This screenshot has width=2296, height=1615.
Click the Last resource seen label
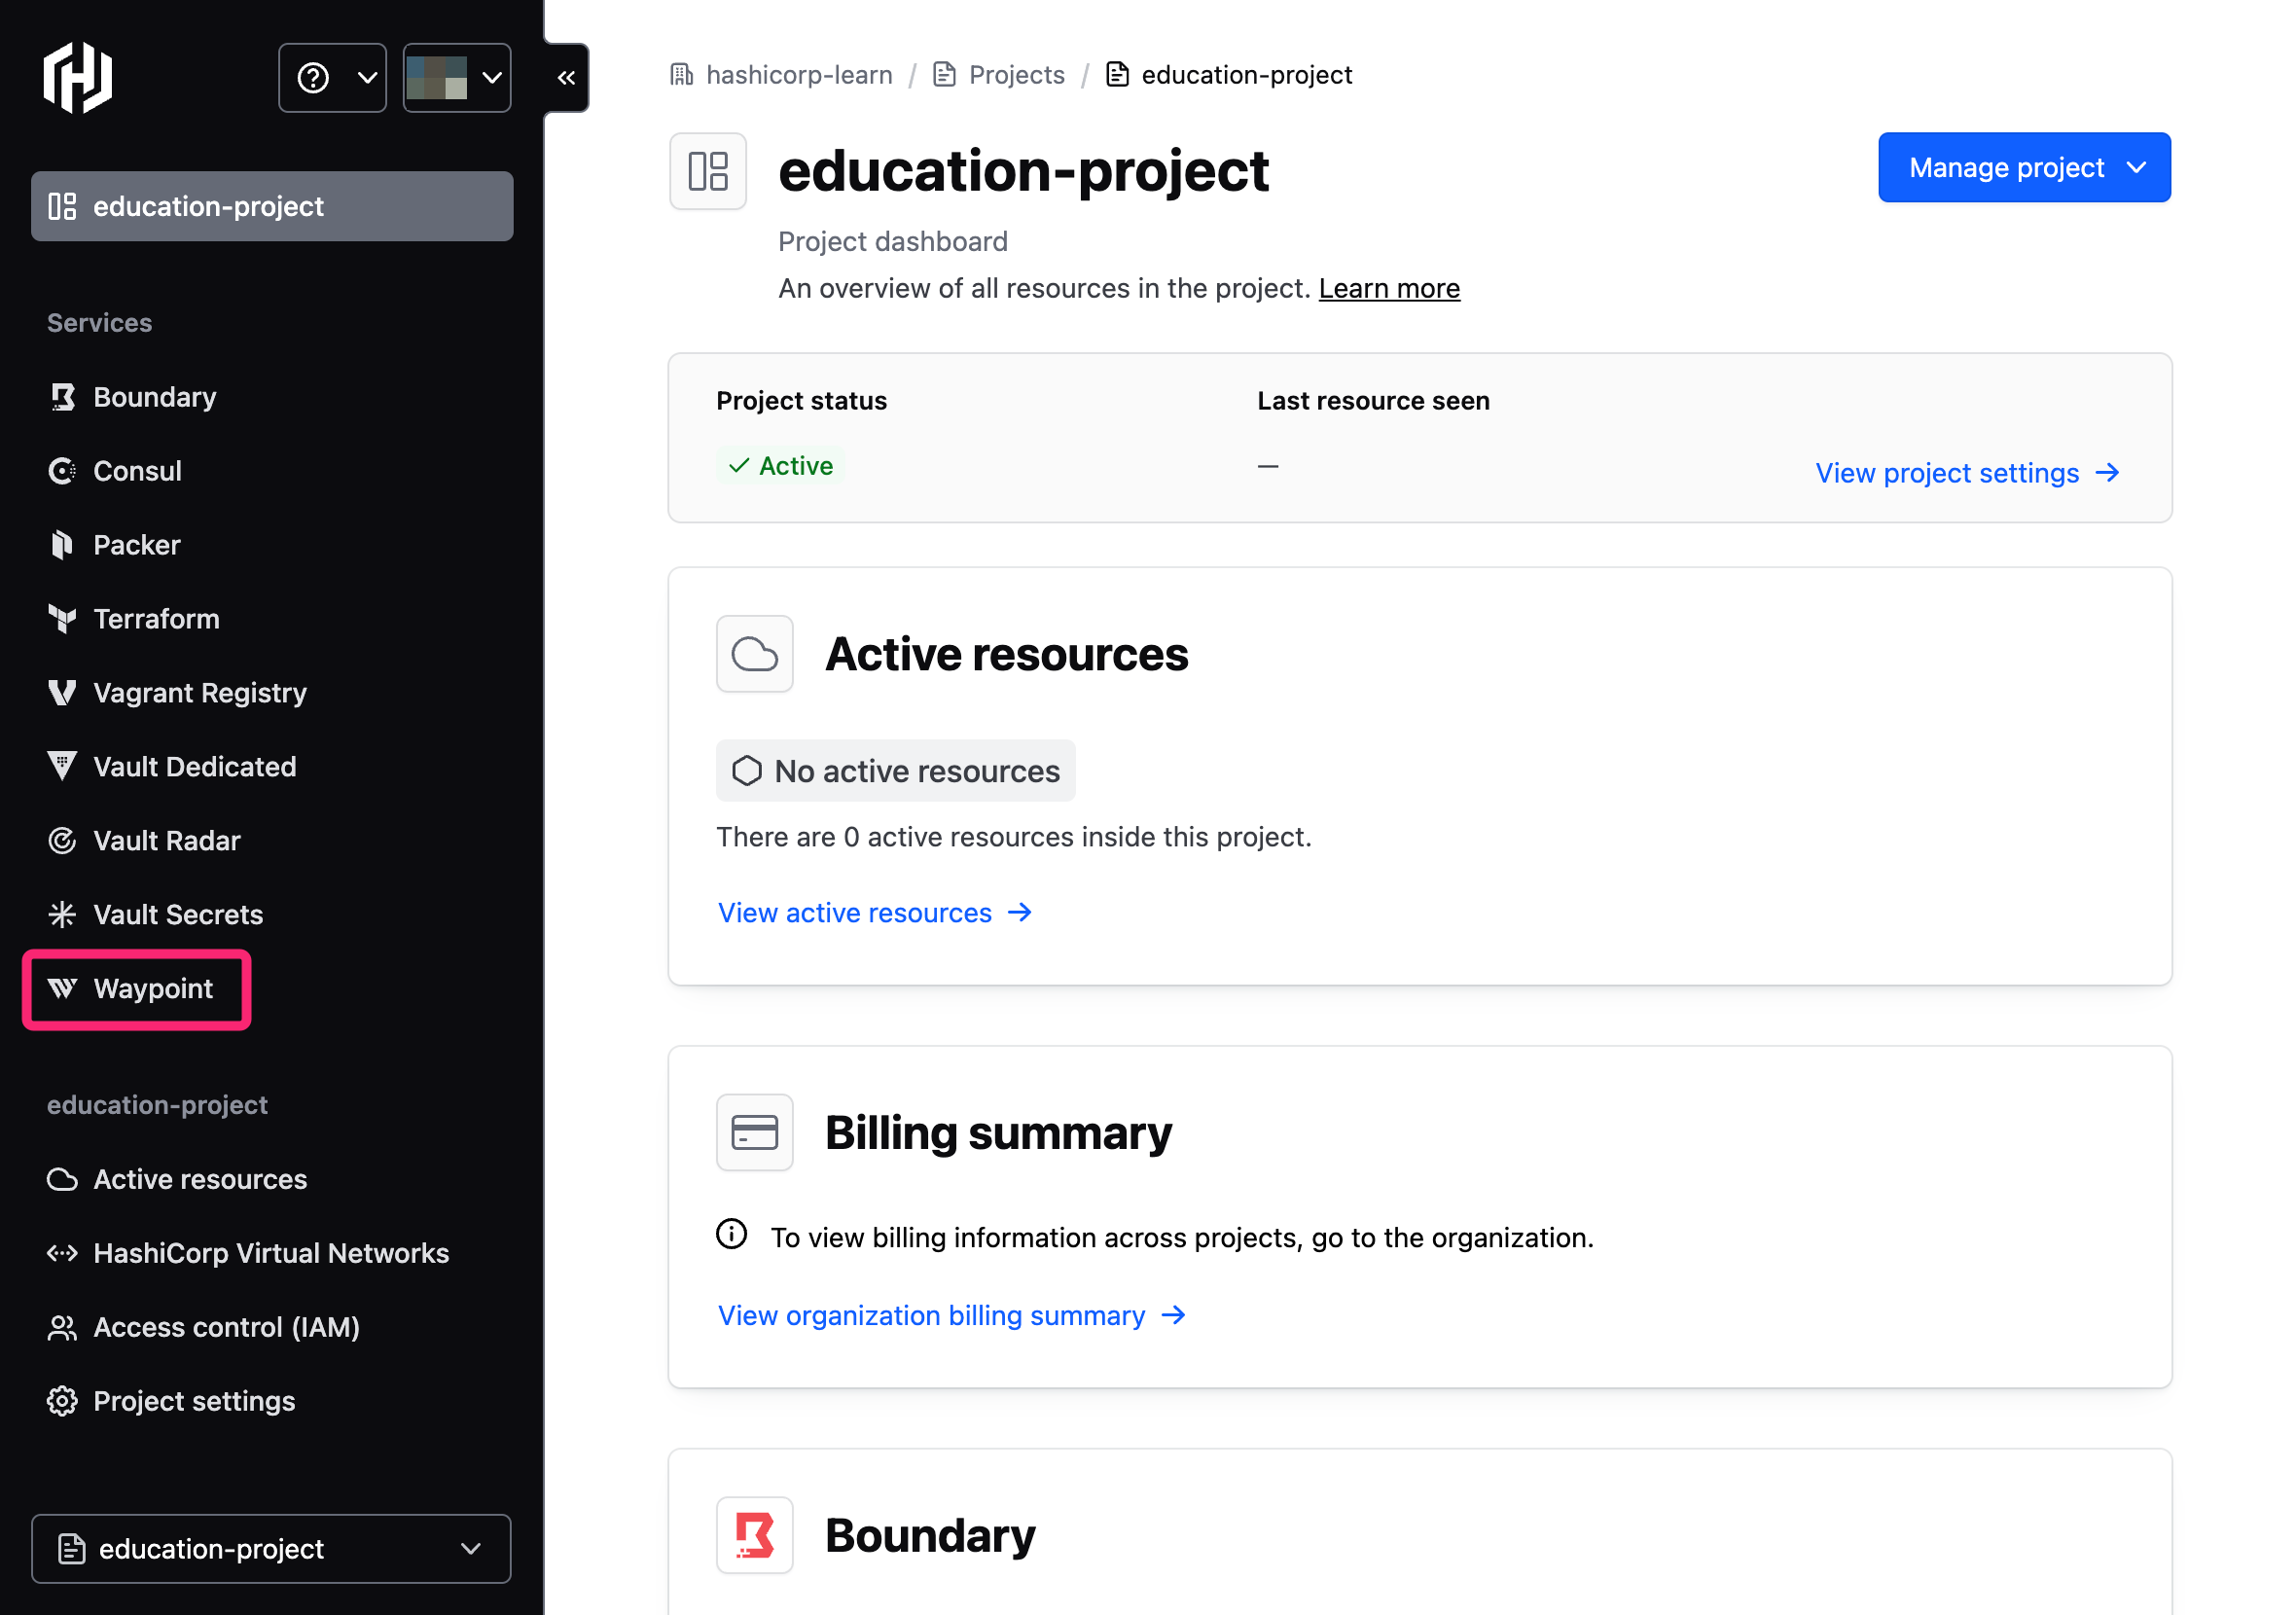click(x=1374, y=401)
